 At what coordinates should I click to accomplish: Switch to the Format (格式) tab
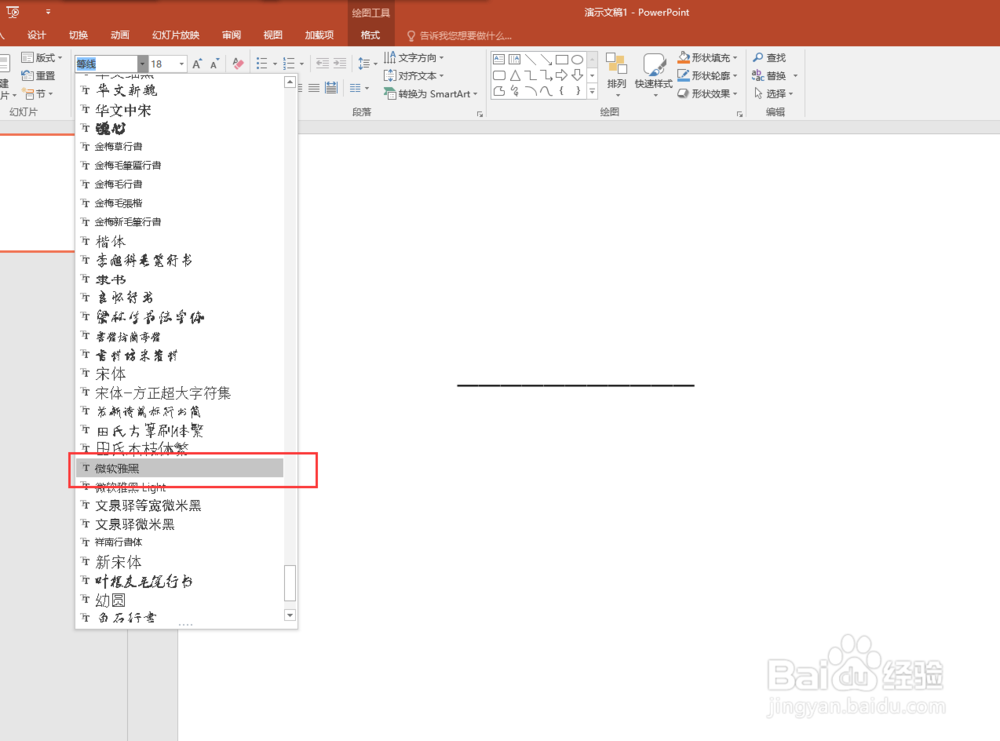point(370,35)
